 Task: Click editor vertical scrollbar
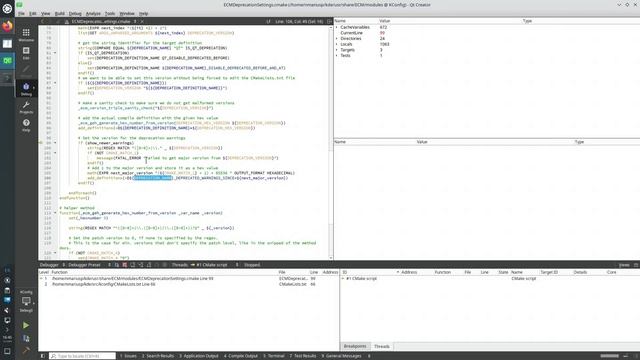331,143
